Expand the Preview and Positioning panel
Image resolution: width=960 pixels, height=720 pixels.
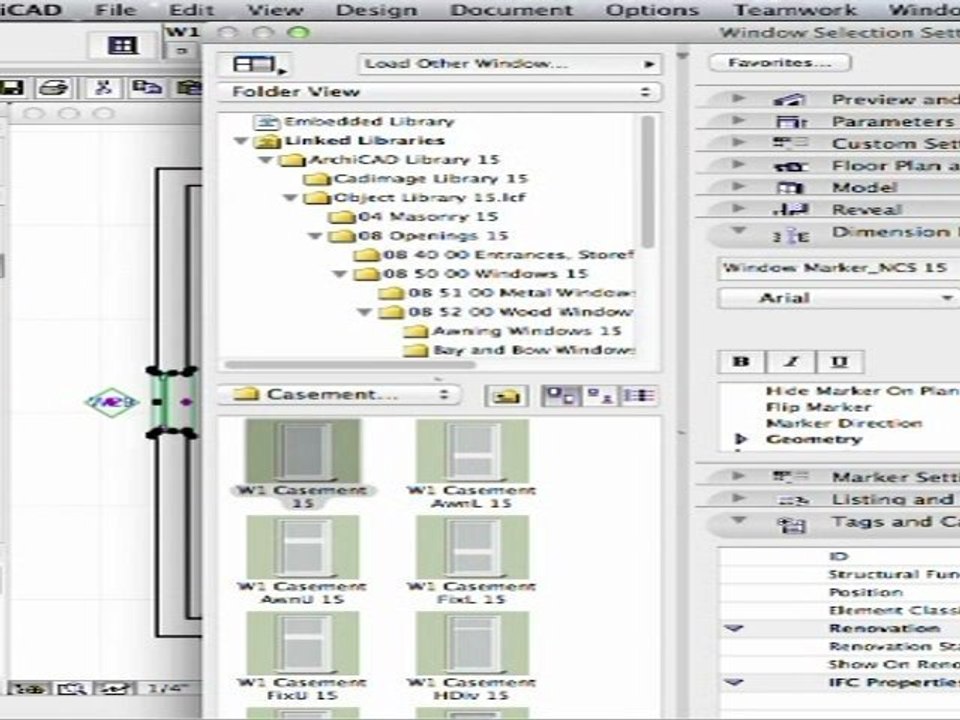coord(739,99)
